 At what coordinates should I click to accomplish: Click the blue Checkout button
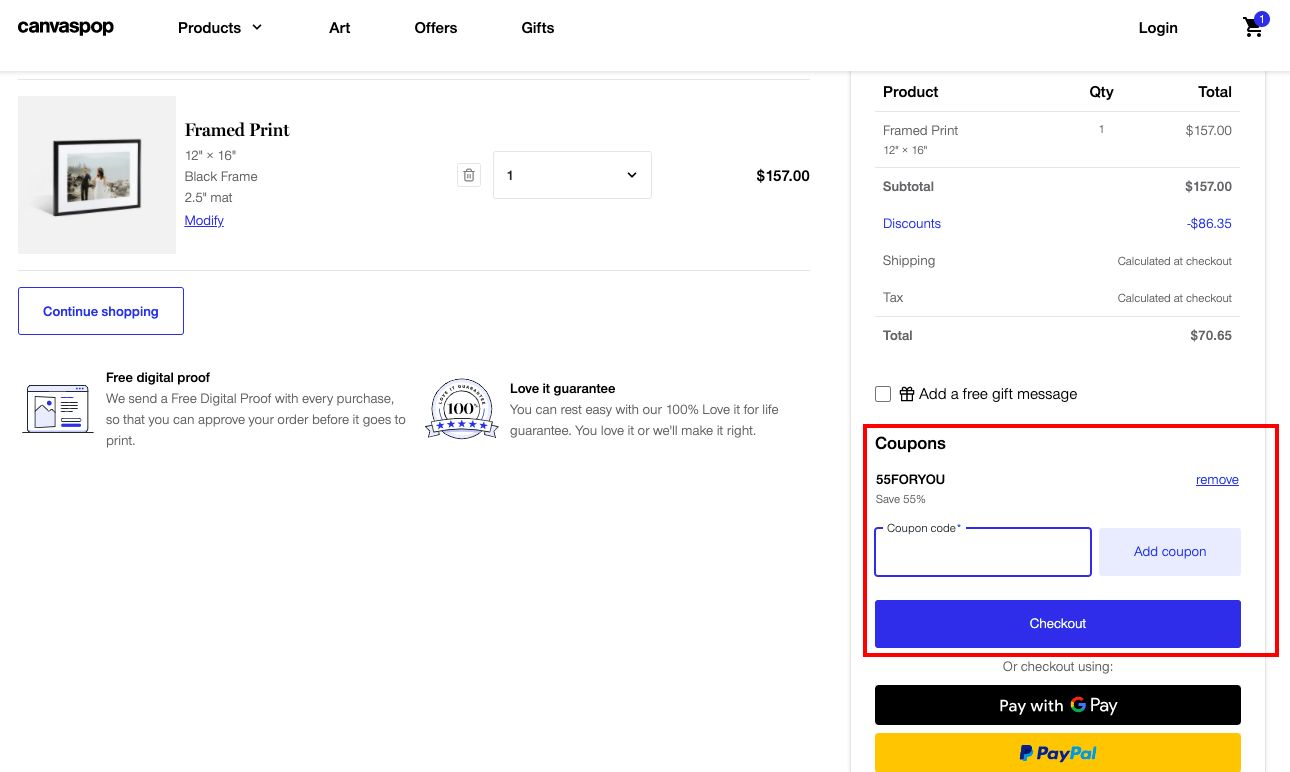1058,624
